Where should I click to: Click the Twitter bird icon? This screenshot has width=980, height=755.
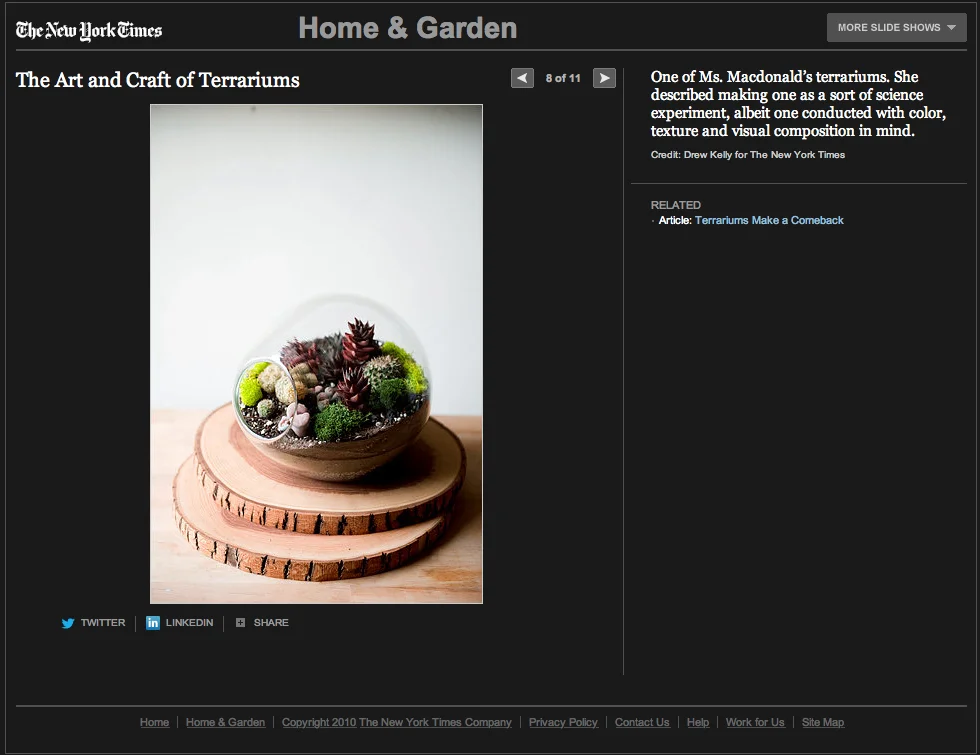pos(68,623)
